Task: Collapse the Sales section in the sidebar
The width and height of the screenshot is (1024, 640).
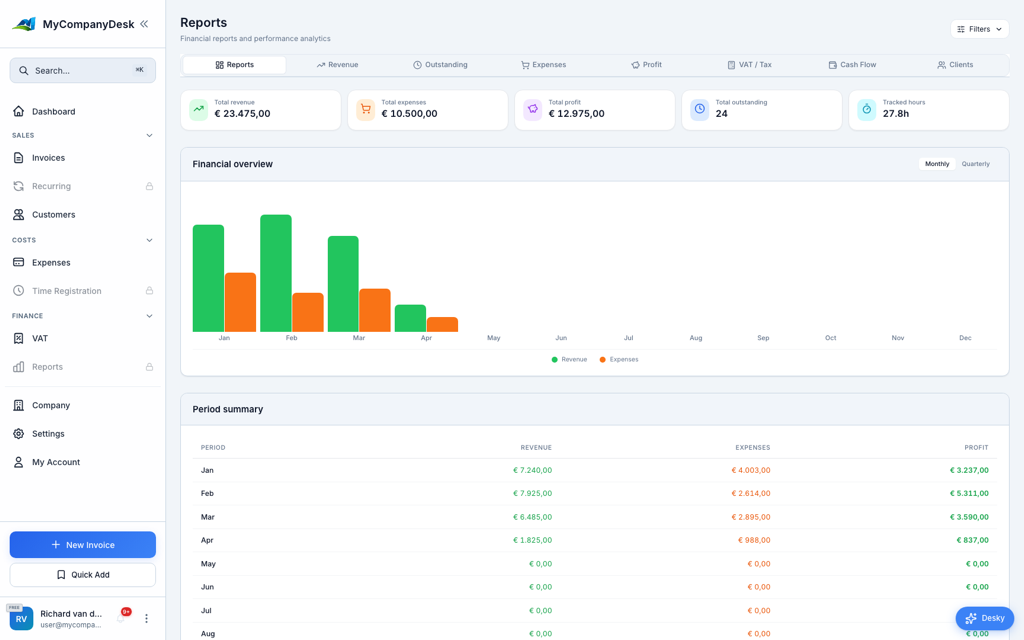Action: click(150, 135)
